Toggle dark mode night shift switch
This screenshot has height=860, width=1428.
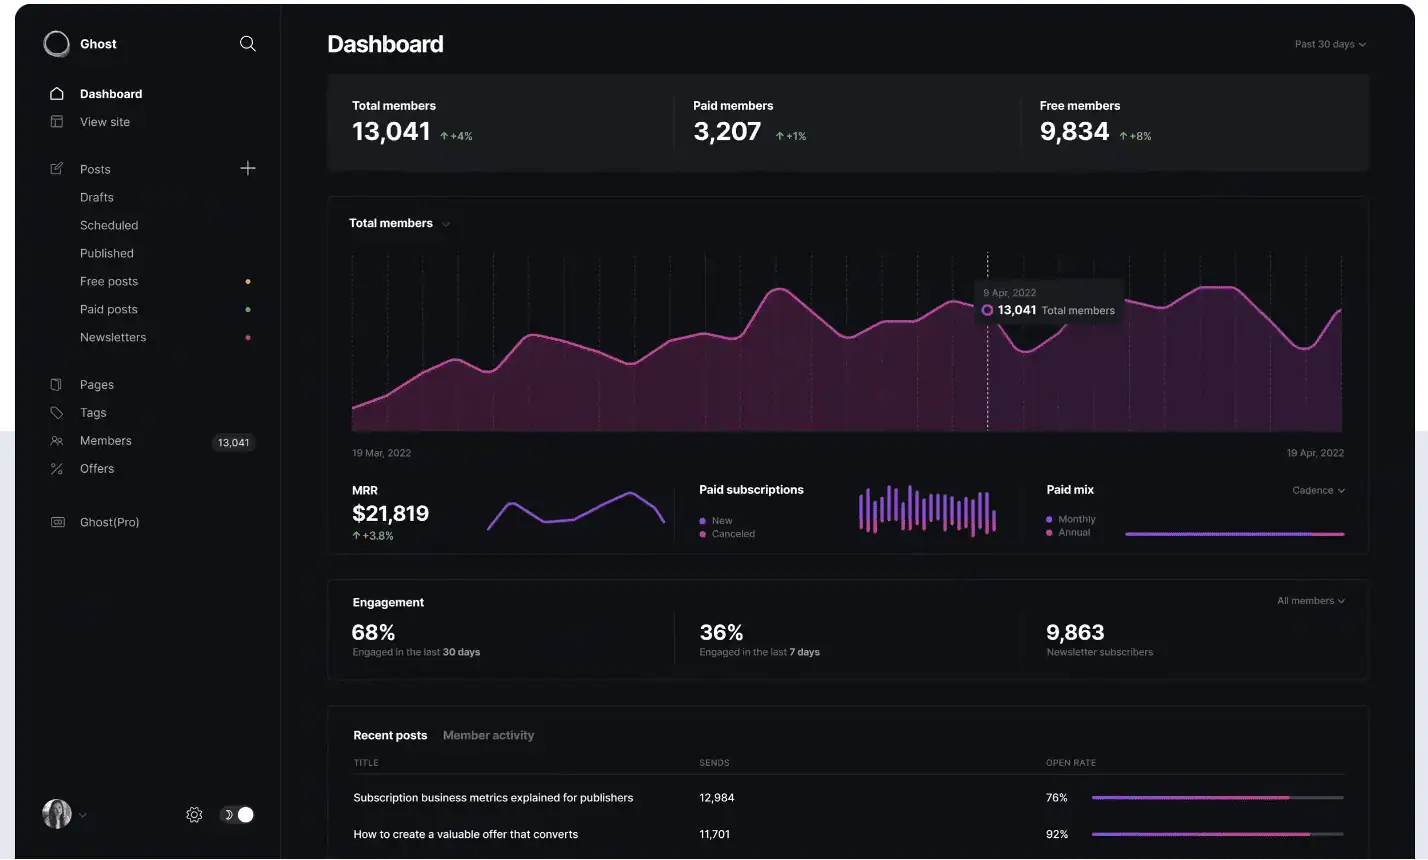click(x=237, y=815)
